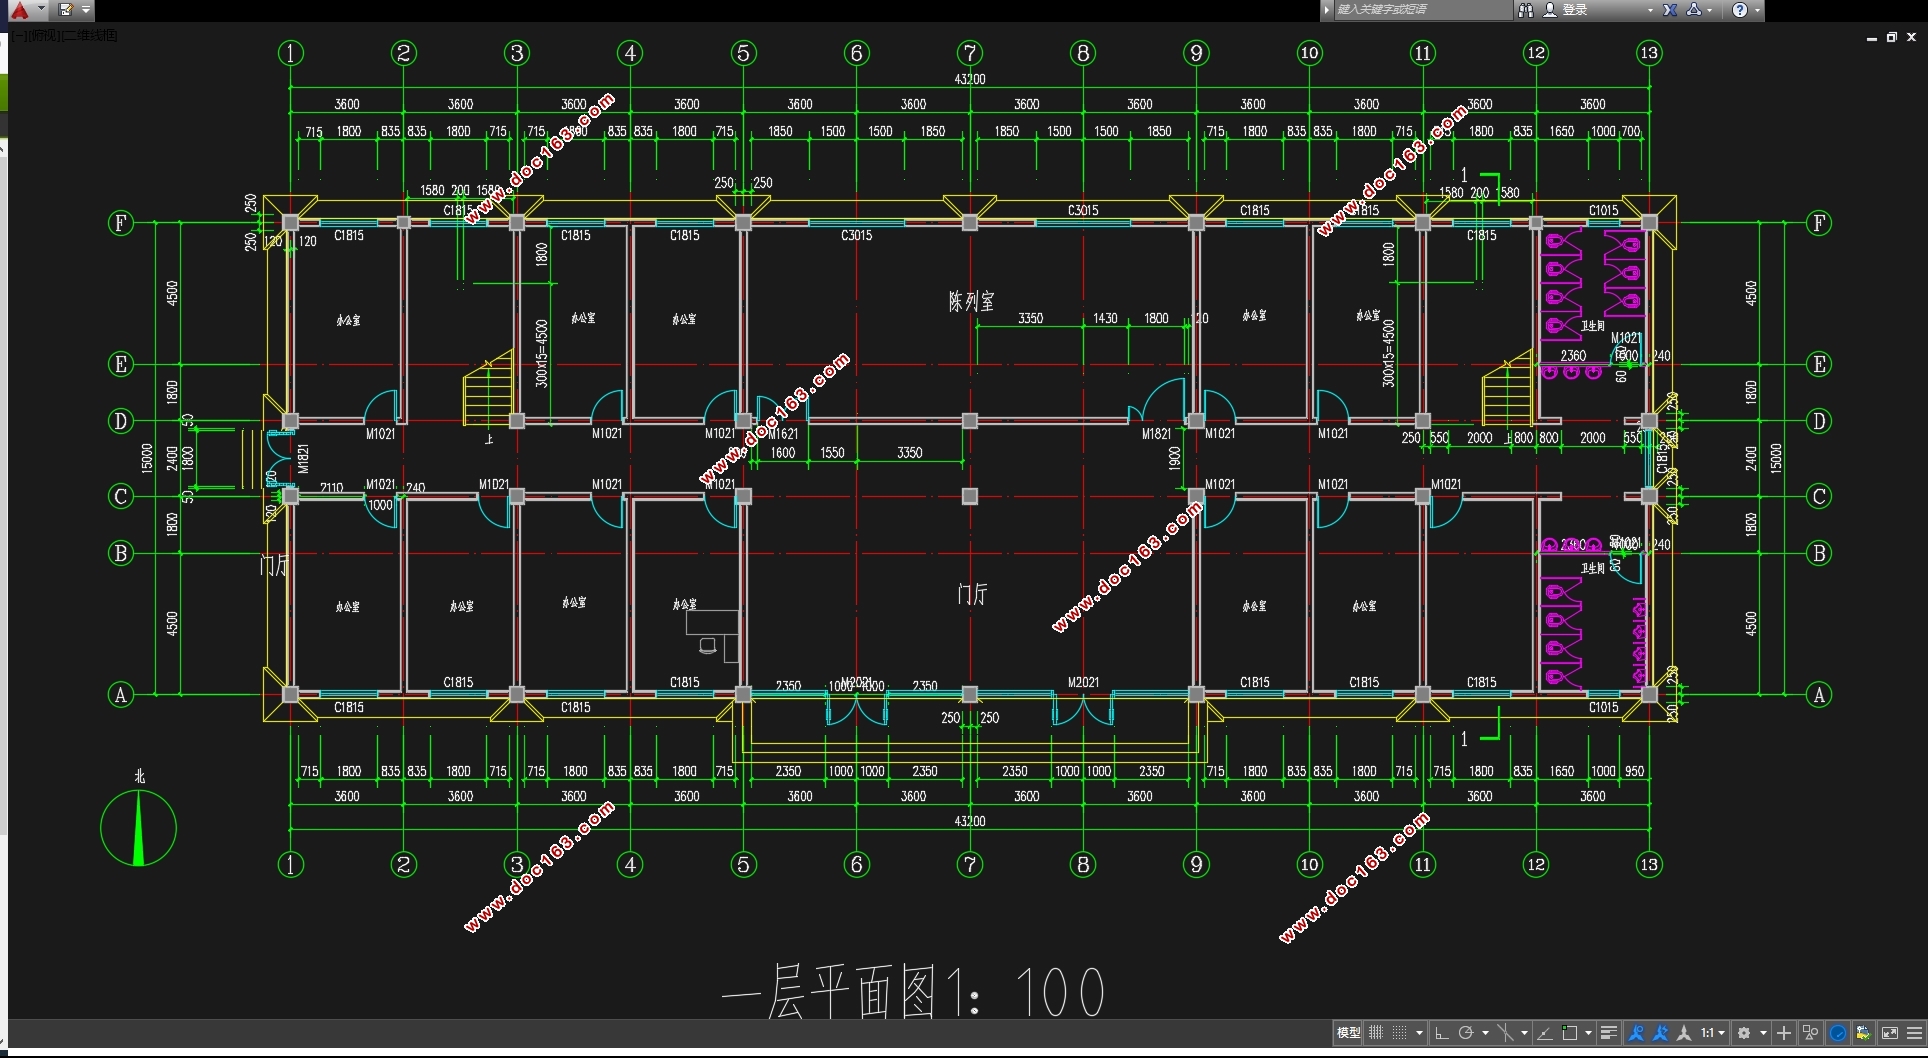Open the status bar customization menu icon
Viewport: 1928px width, 1058px height.
[x=1914, y=1033]
